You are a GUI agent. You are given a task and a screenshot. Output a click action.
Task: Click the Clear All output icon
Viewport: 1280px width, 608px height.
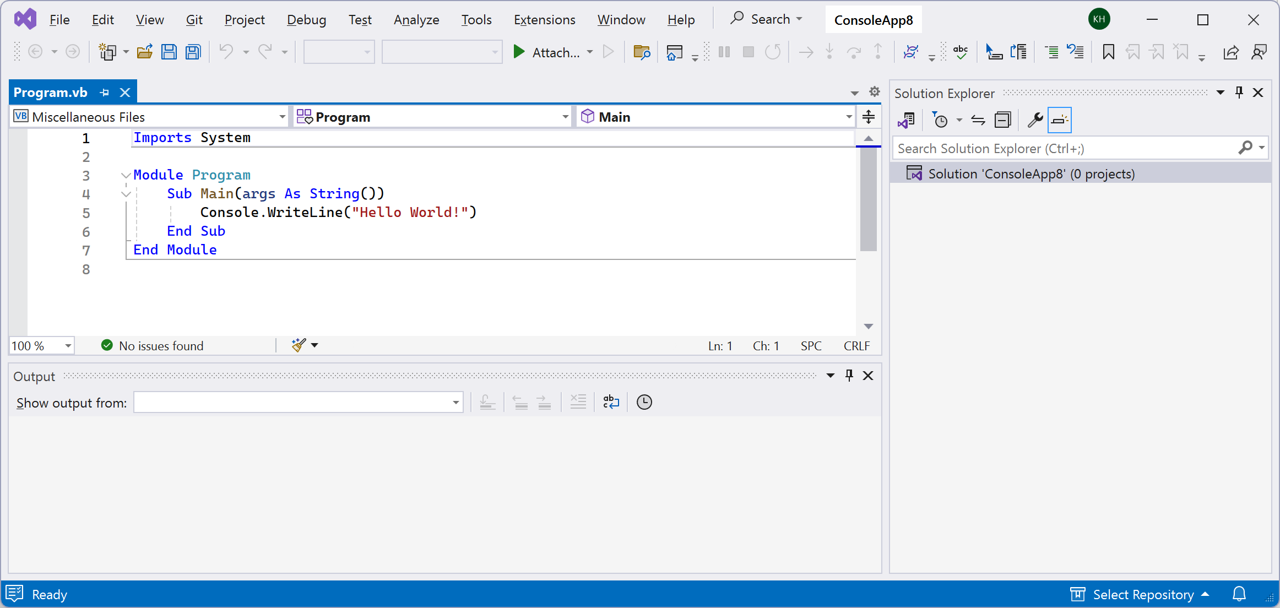point(578,402)
